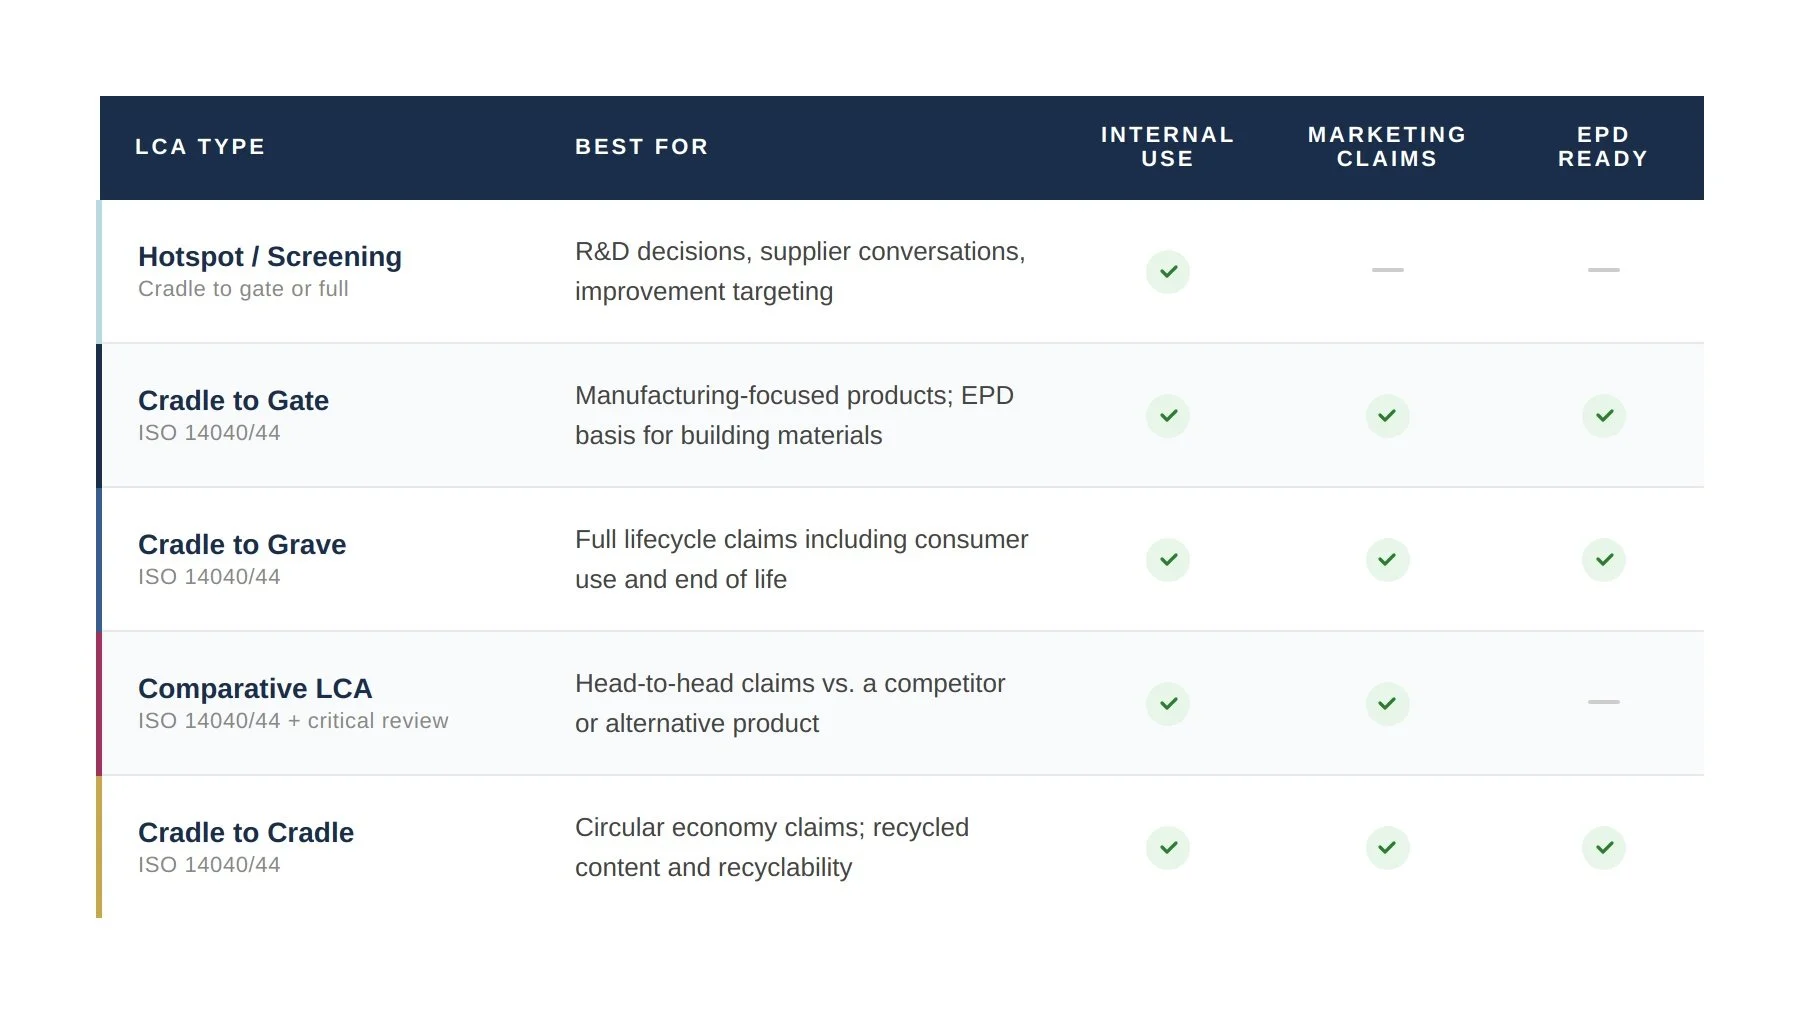Click Marketing Claims checkmark for Comparative LCA
Screen dimensions: 1800x1014
(1387, 704)
